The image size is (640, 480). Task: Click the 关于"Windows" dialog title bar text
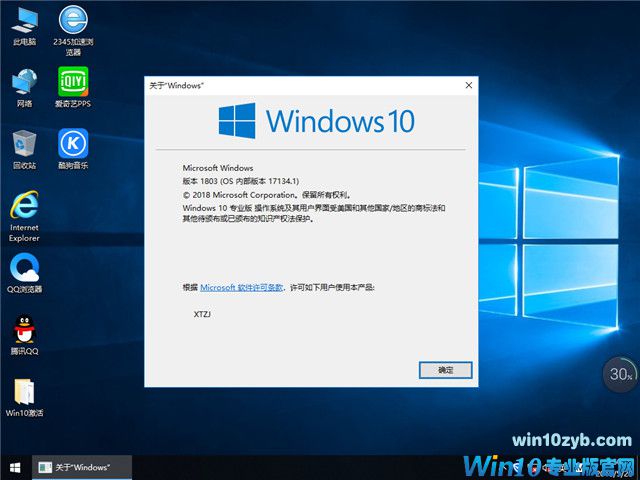176,85
